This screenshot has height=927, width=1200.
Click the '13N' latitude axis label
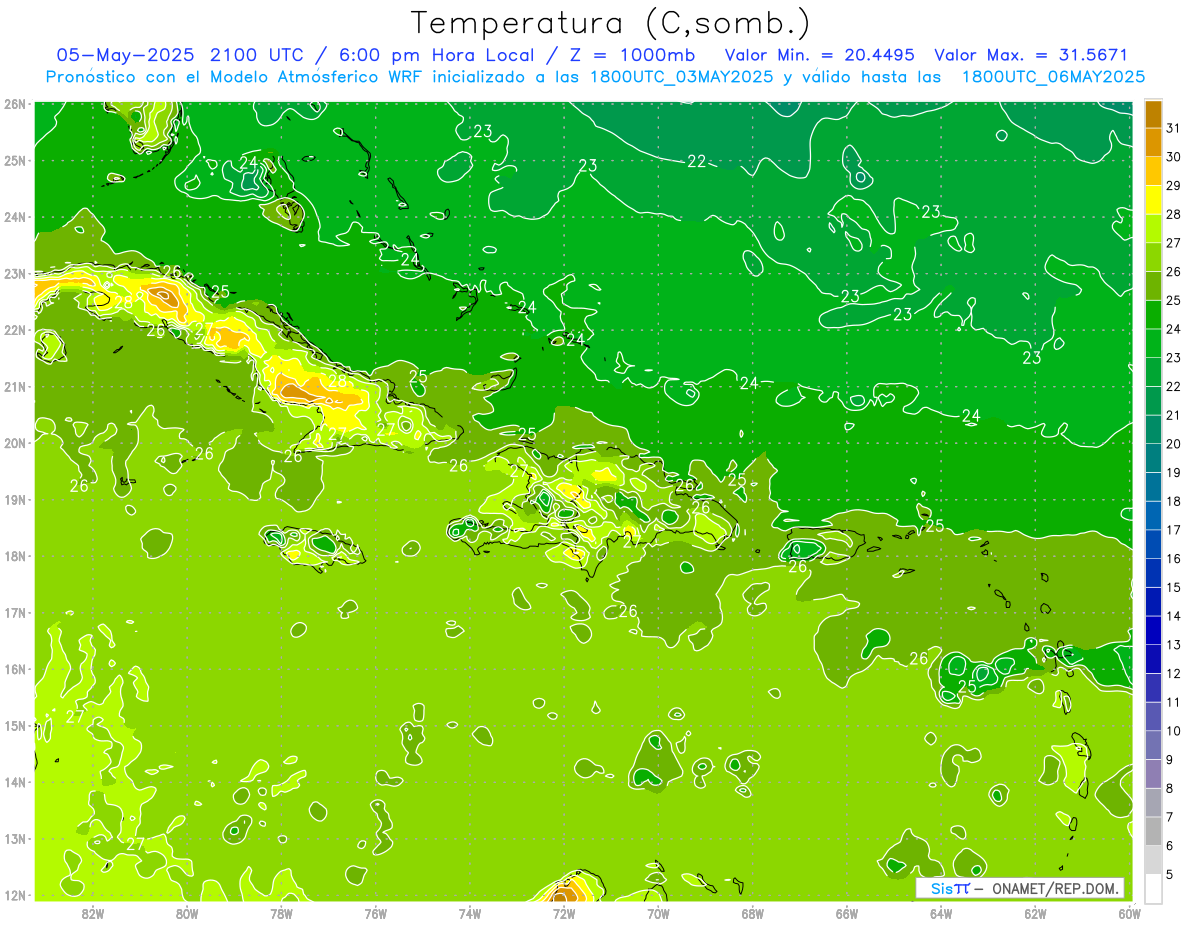click(x=14, y=839)
